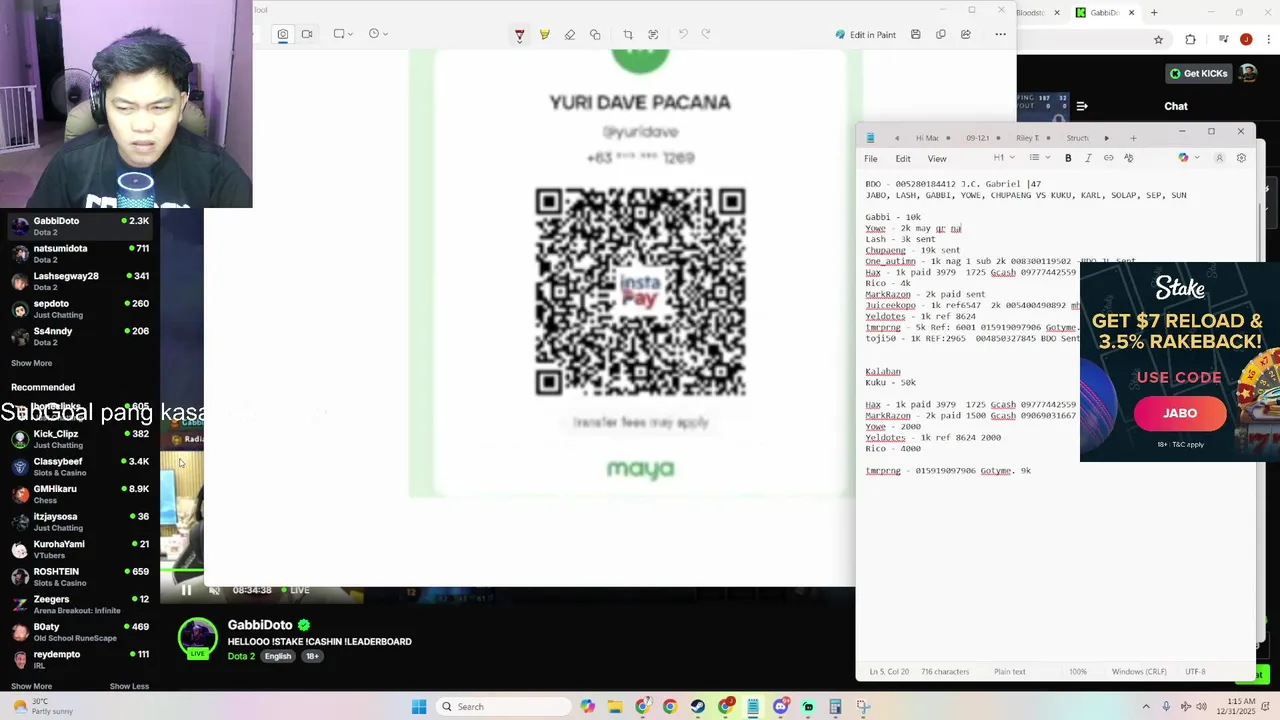
Task: Click the undo arrow in Snipping Tool
Action: tap(683, 34)
